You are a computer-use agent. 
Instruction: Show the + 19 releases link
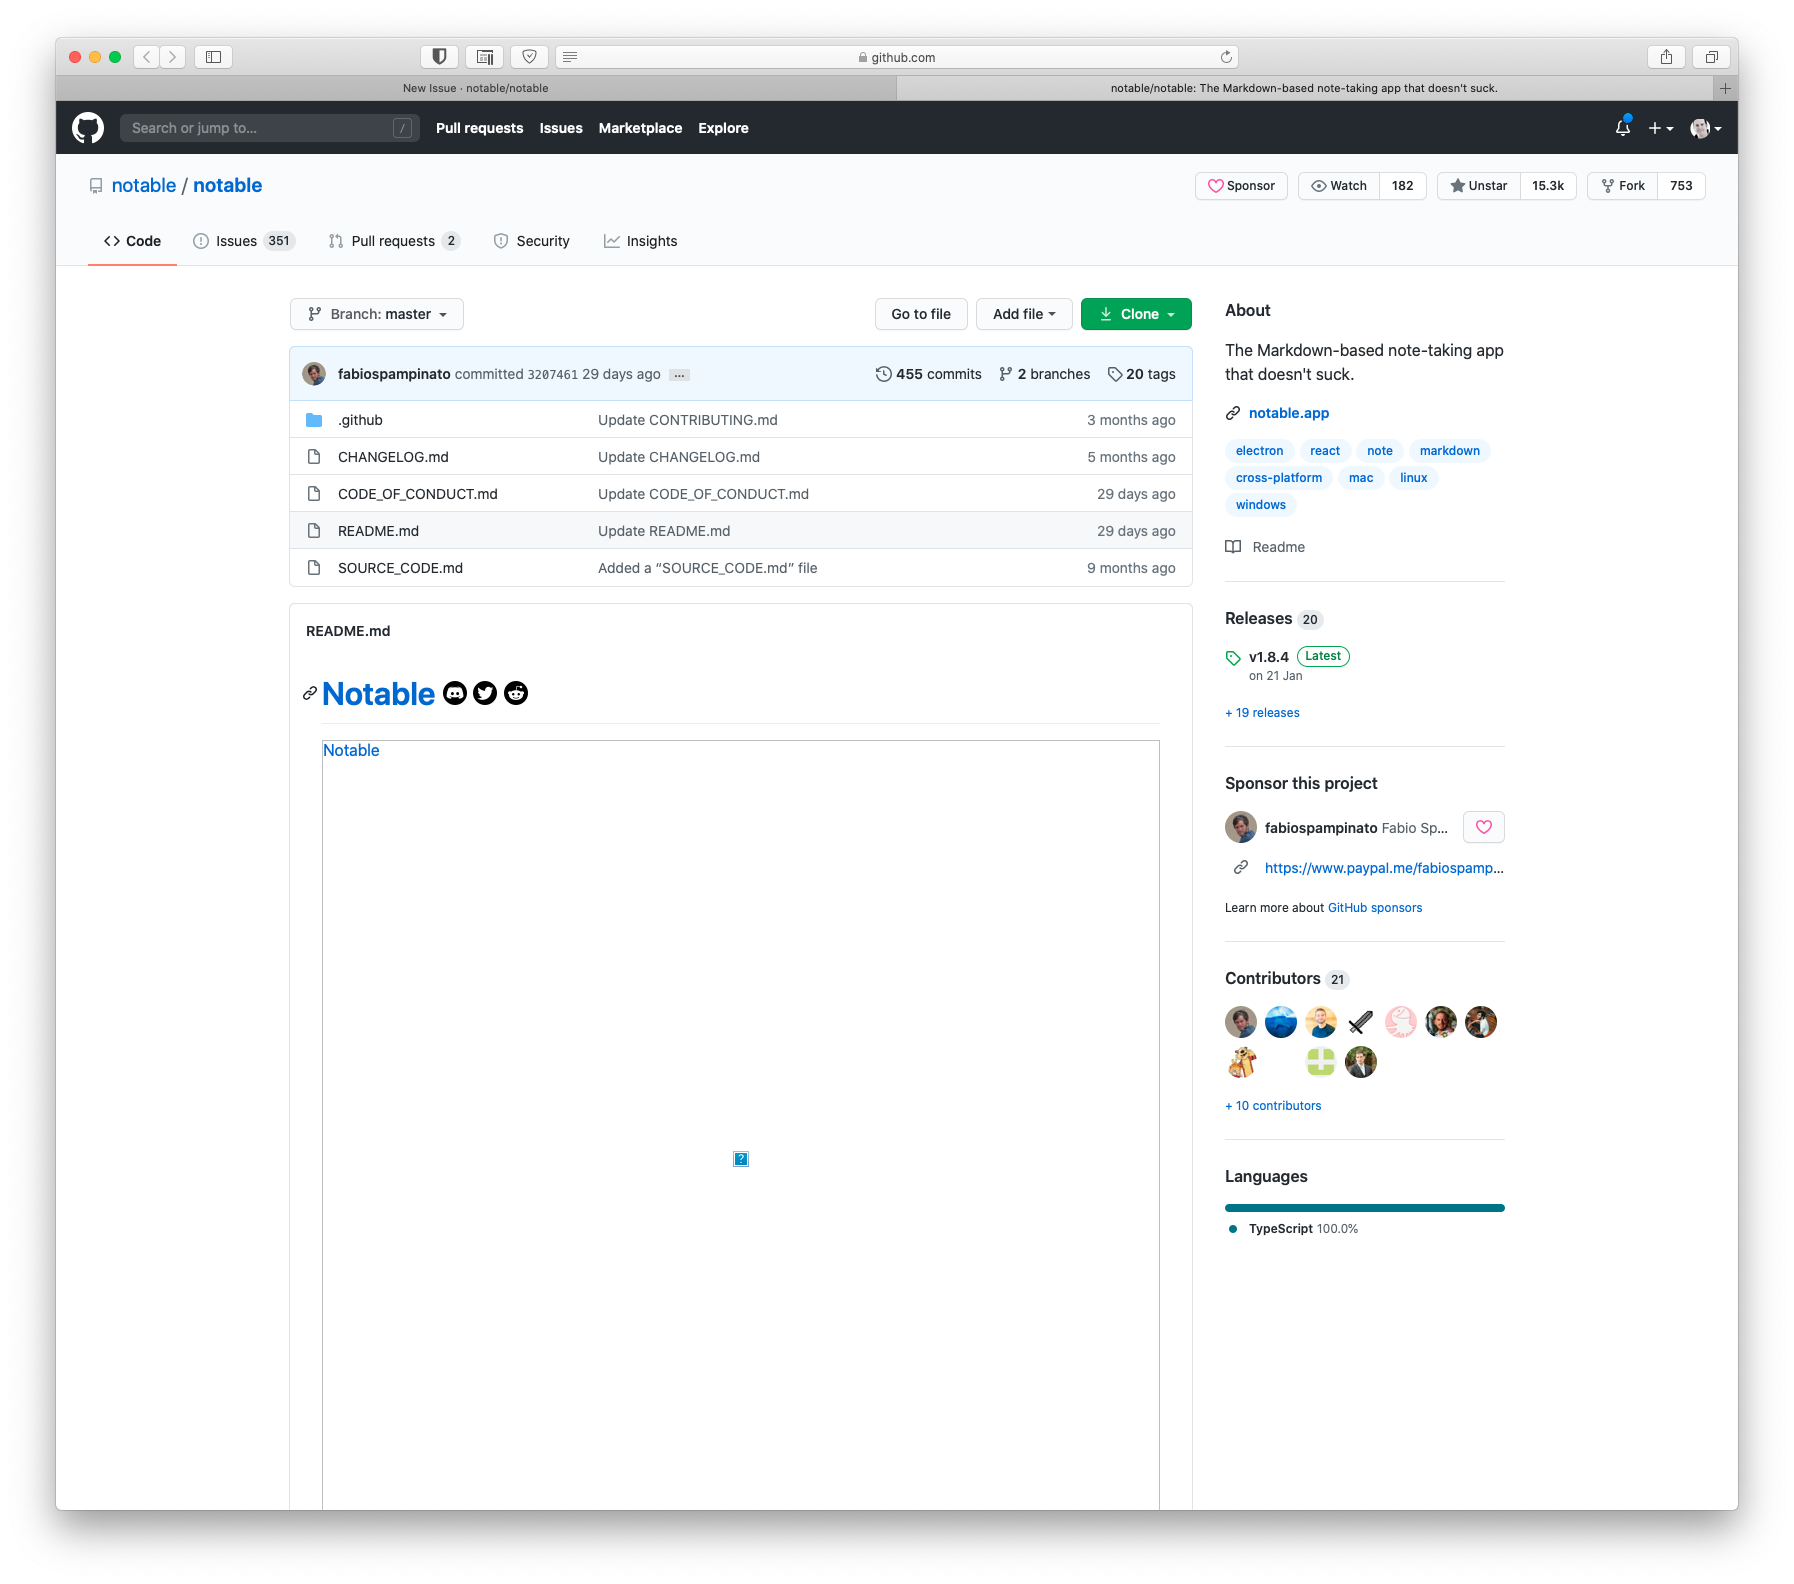pyautogui.click(x=1262, y=713)
